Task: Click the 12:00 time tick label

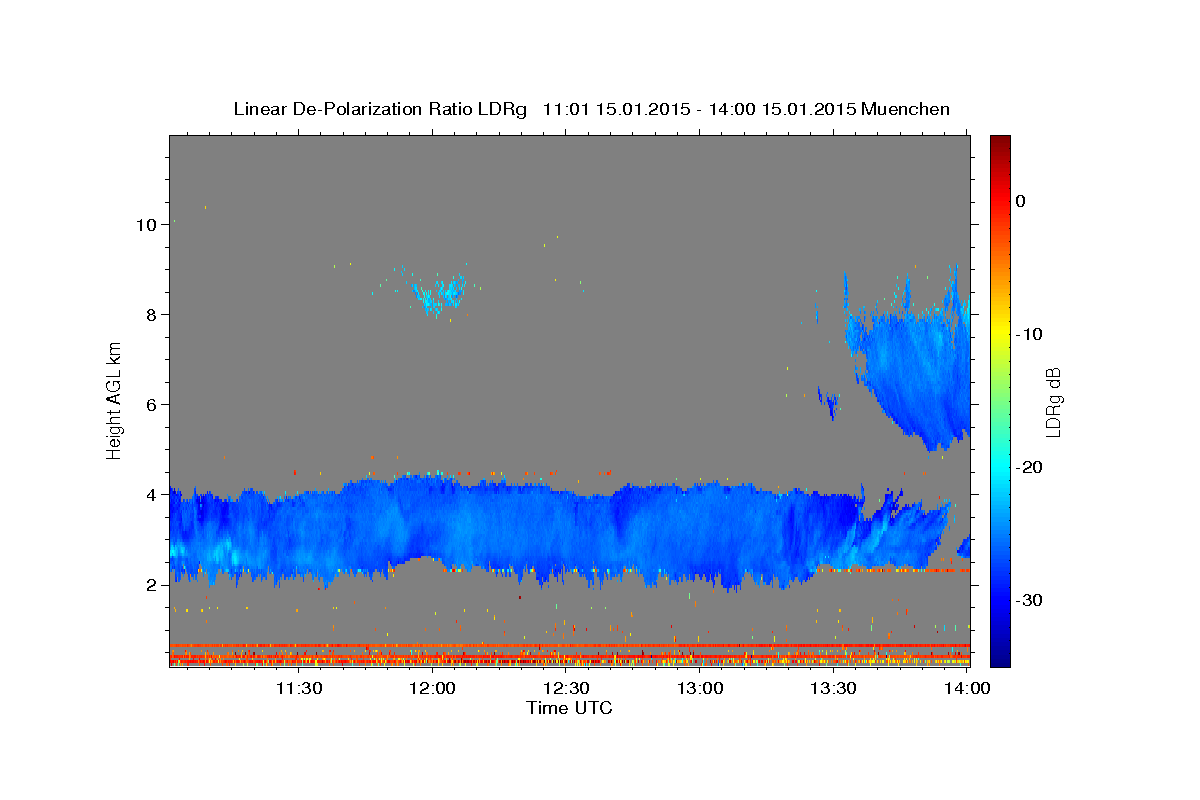Action: pyautogui.click(x=432, y=688)
